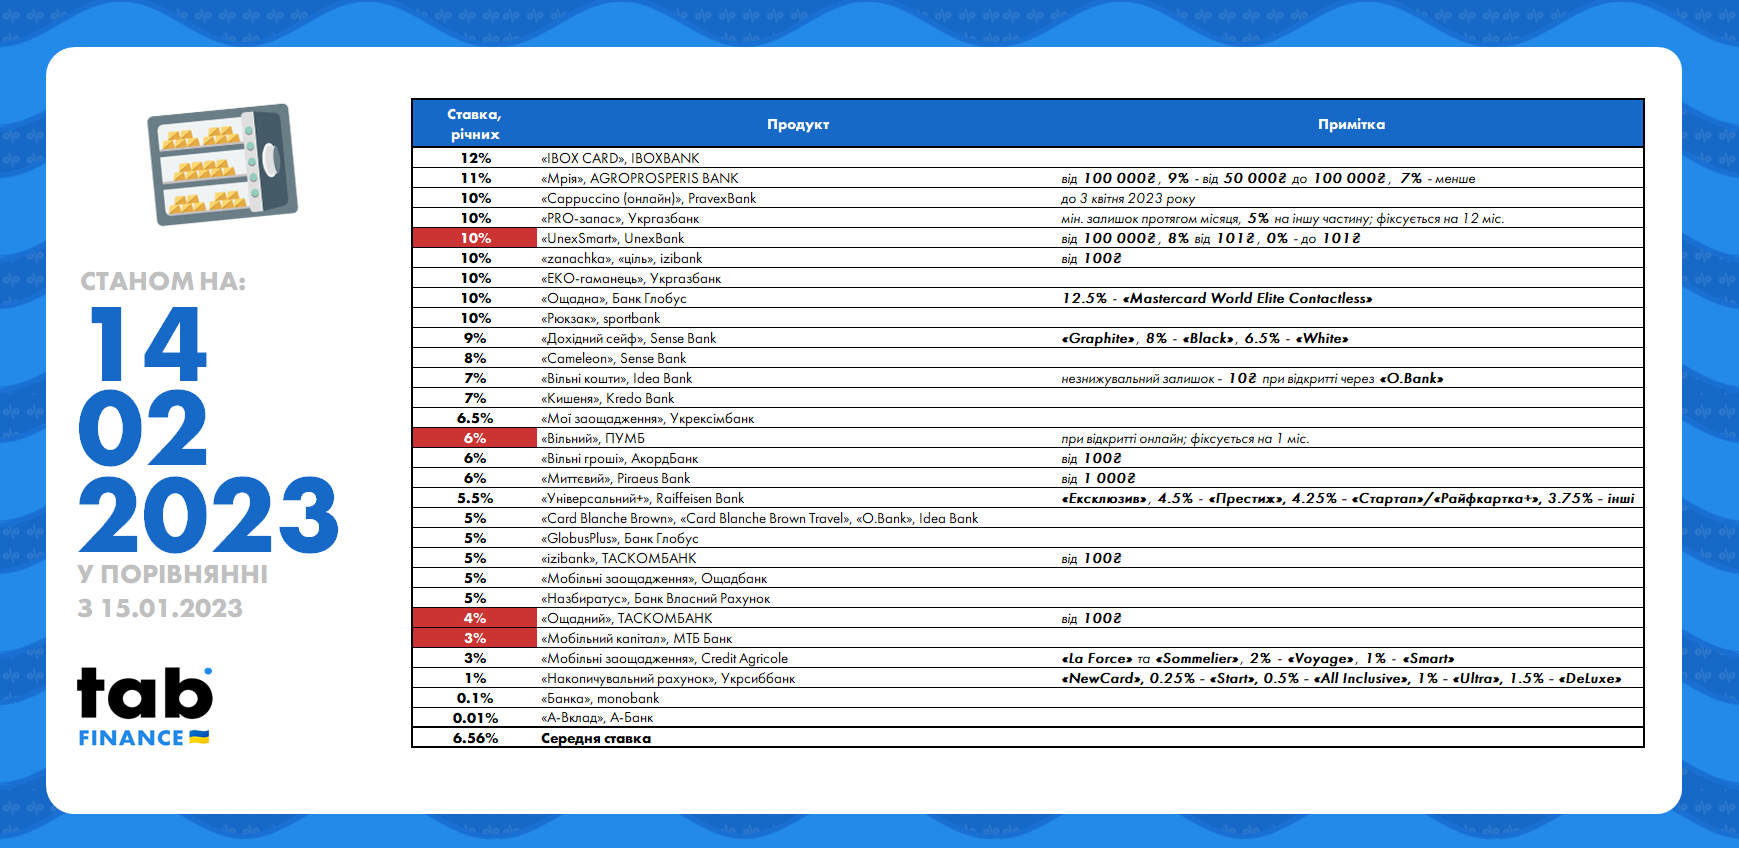Select «Універсальний+», Raiffeisen Bank product
The image size is (1739, 848).
click(643, 498)
